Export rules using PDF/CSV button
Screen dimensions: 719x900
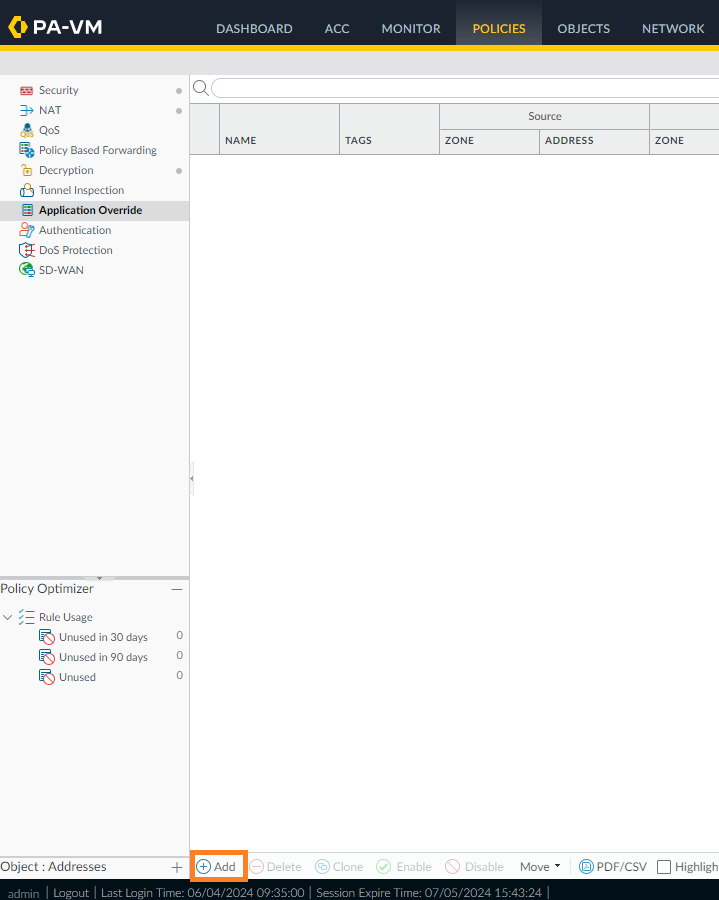pos(613,867)
